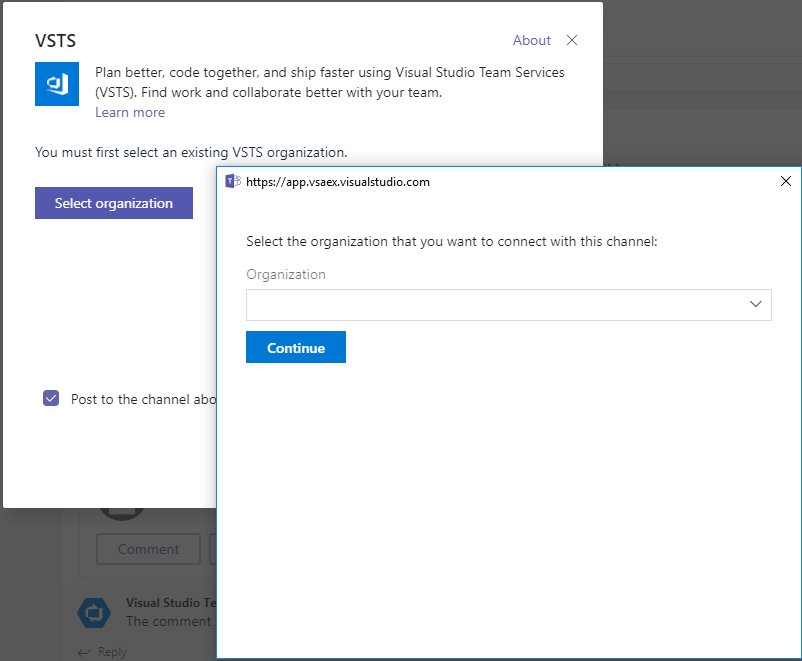The width and height of the screenshot is (802, 661).
Task: Click the 'Organization' field label
Action: point(286,275)
